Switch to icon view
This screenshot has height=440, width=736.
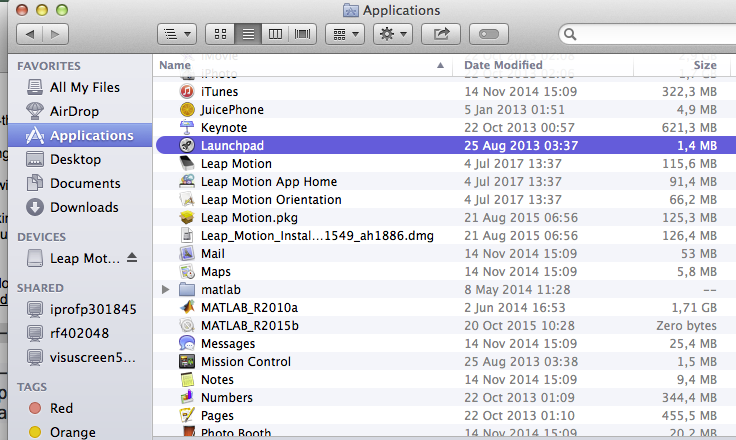pos(220,34)
